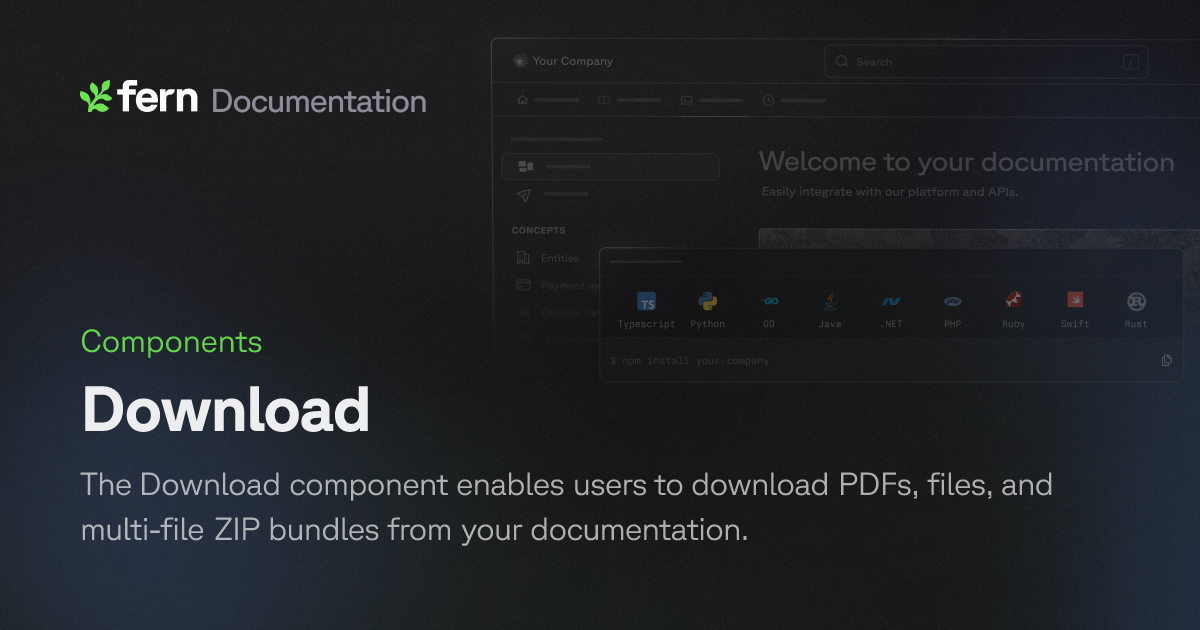Choose the Typescript language icon

click(647, 303)
